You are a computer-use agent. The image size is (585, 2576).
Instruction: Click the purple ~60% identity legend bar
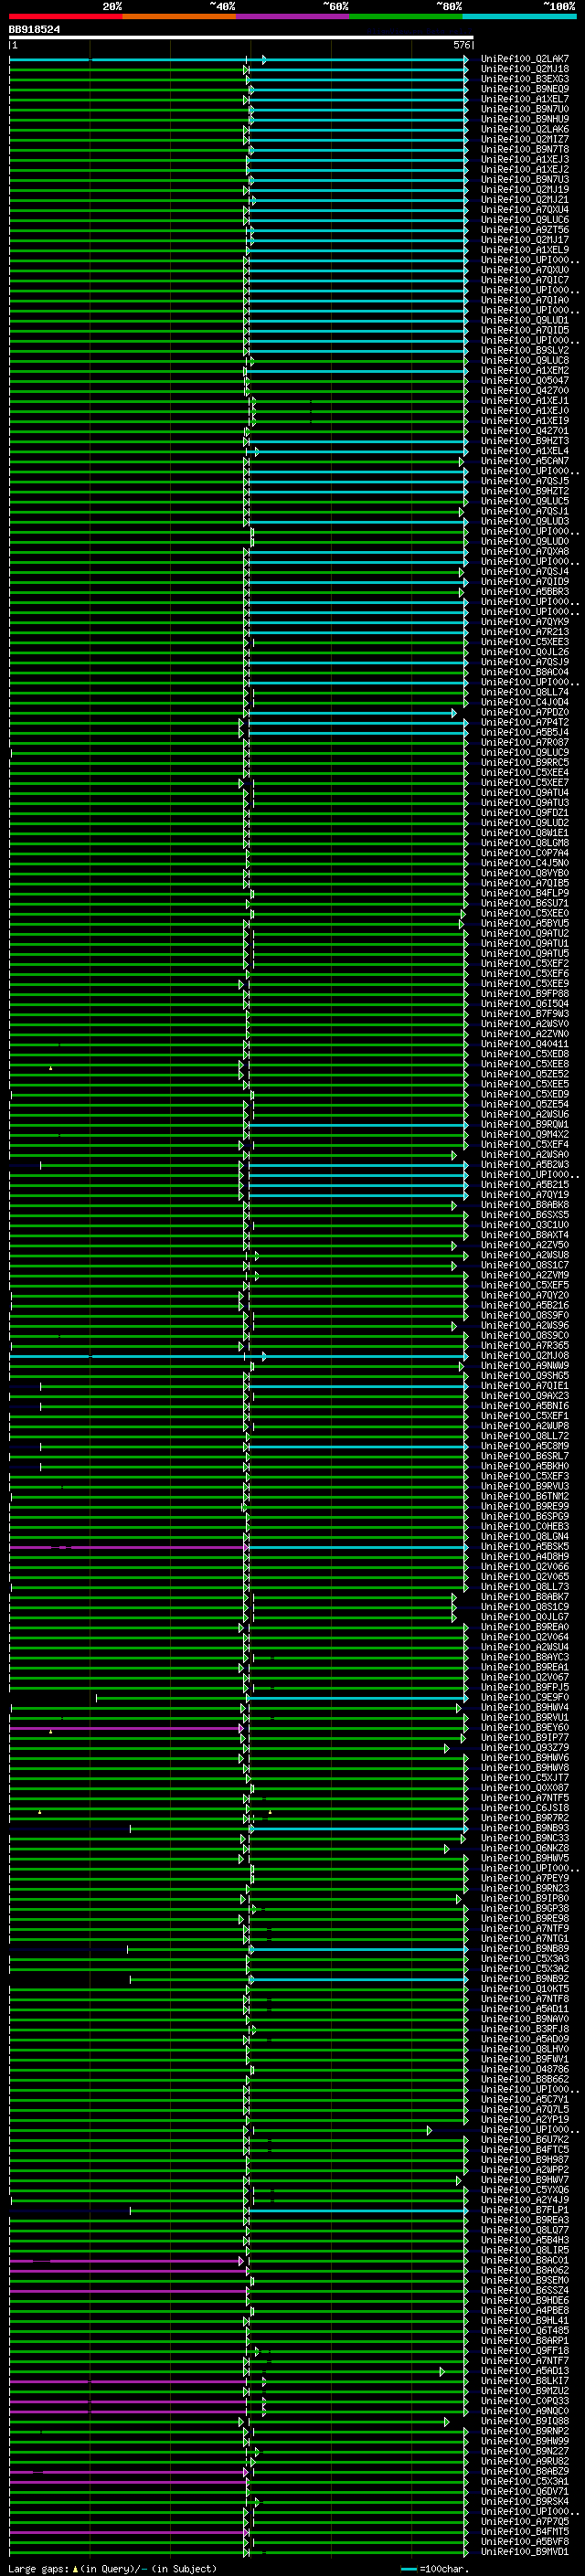click(293, 16)
